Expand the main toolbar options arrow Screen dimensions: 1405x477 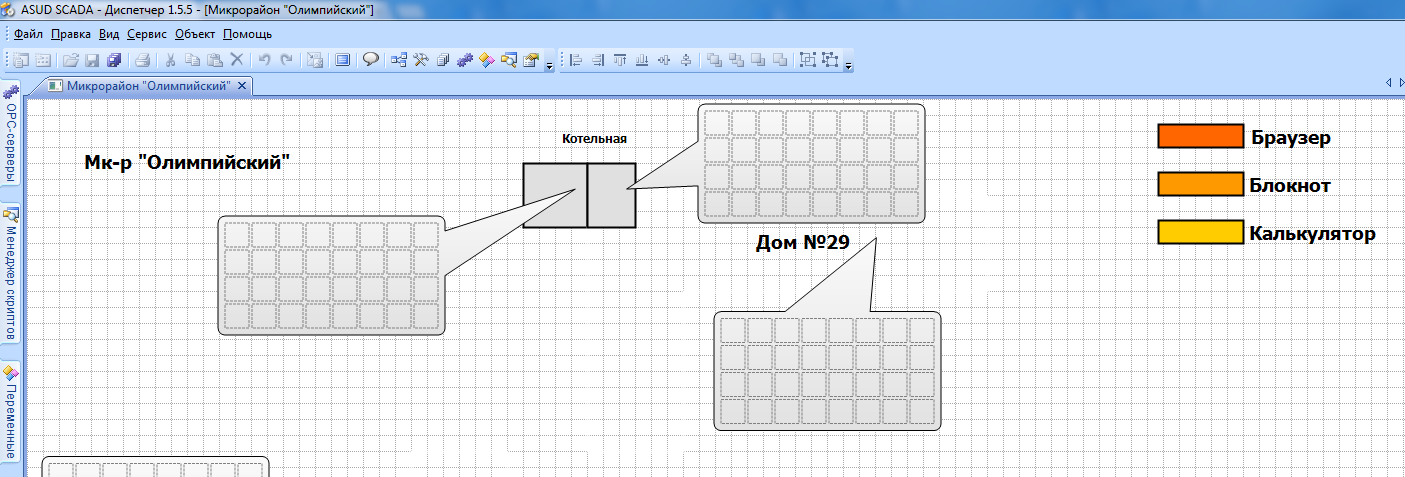pyautogui.click(x=550, y=66)
